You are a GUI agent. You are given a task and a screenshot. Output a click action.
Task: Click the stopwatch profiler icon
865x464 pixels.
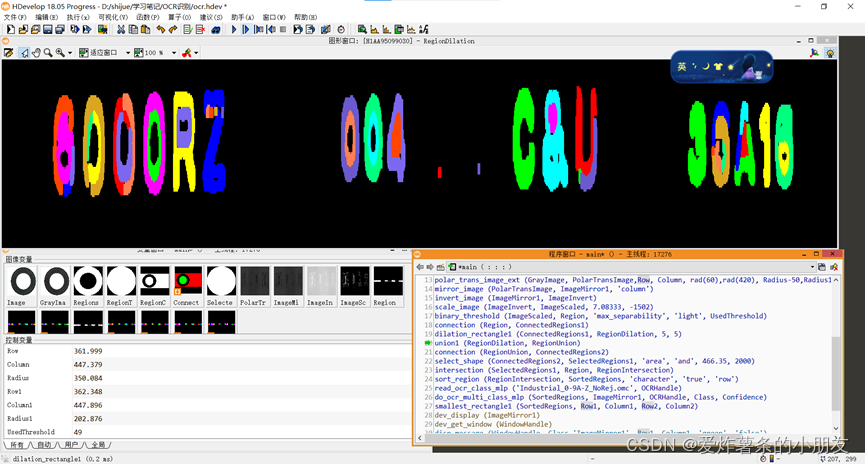pyautogui.click(x=341, y=29)
